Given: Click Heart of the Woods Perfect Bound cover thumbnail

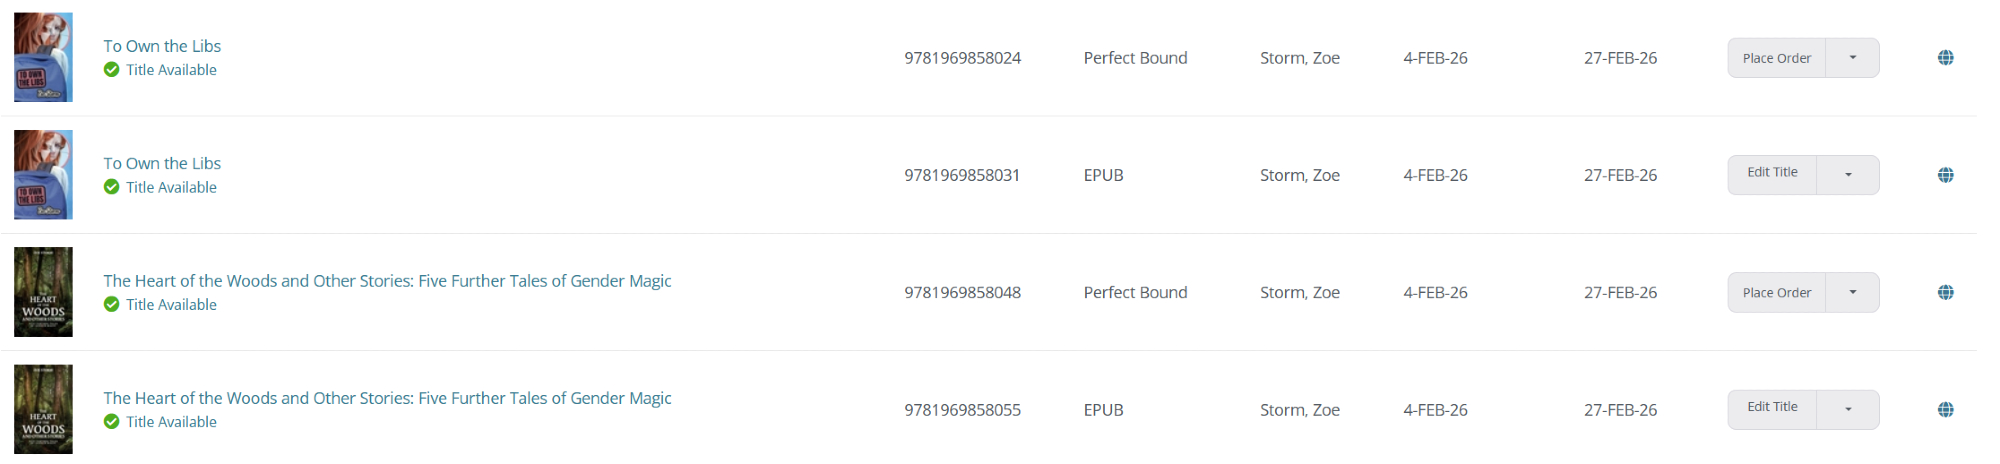Looking at the screenshot, I should pos(43,292).
